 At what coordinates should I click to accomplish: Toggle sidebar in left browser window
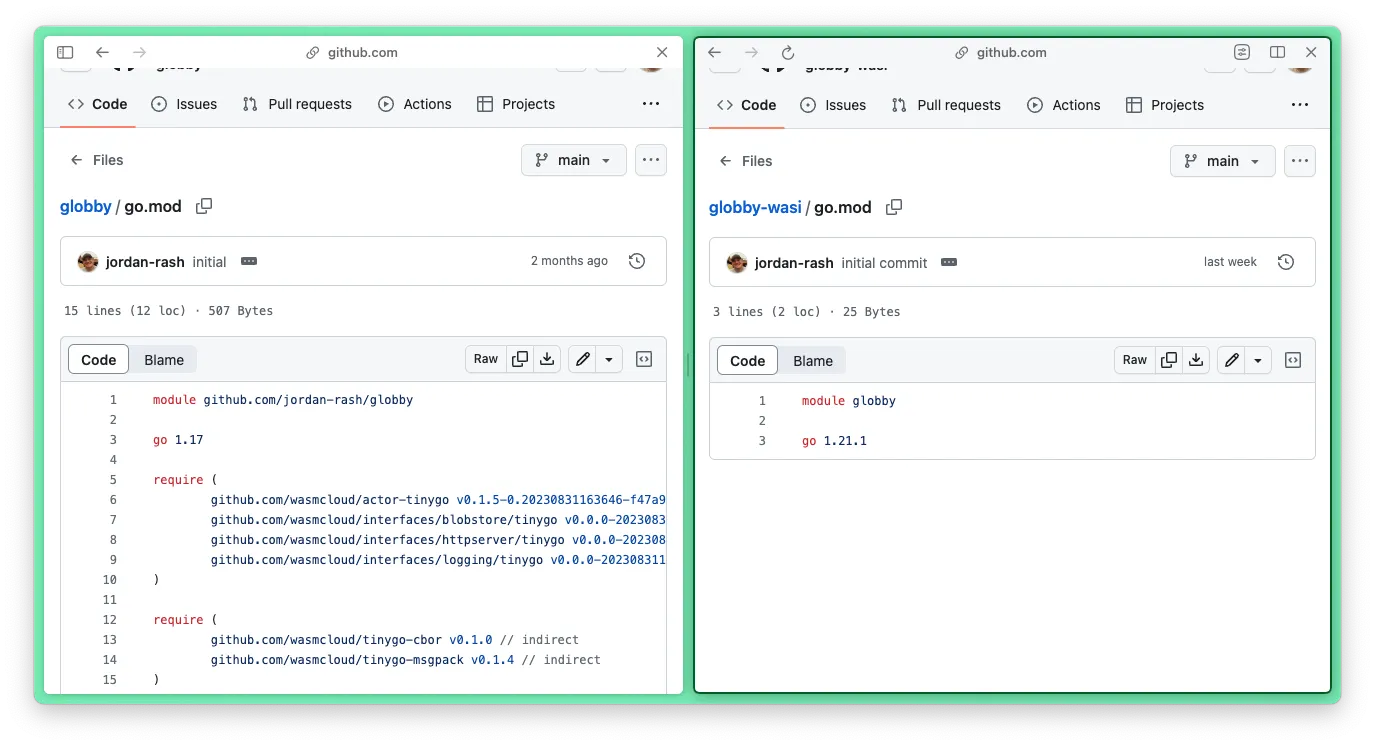[x=65, y=52]
